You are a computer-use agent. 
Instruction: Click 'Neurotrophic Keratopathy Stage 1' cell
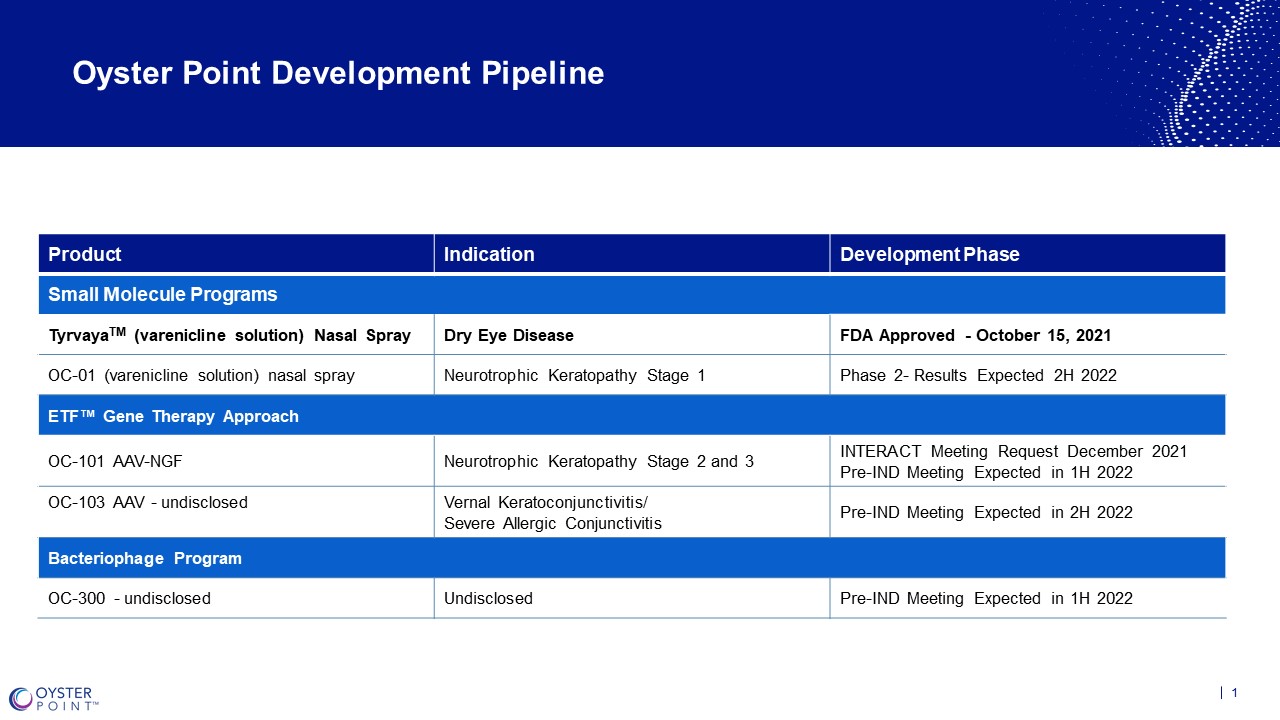pos(574,375)
